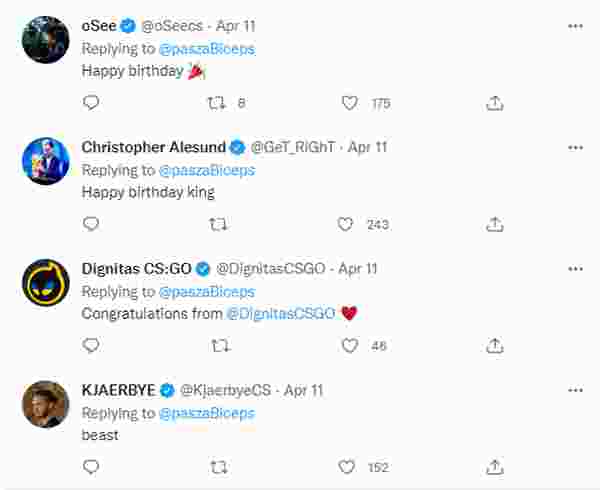Like oSee's Happy birthday tweet

(x=349, y=103)
